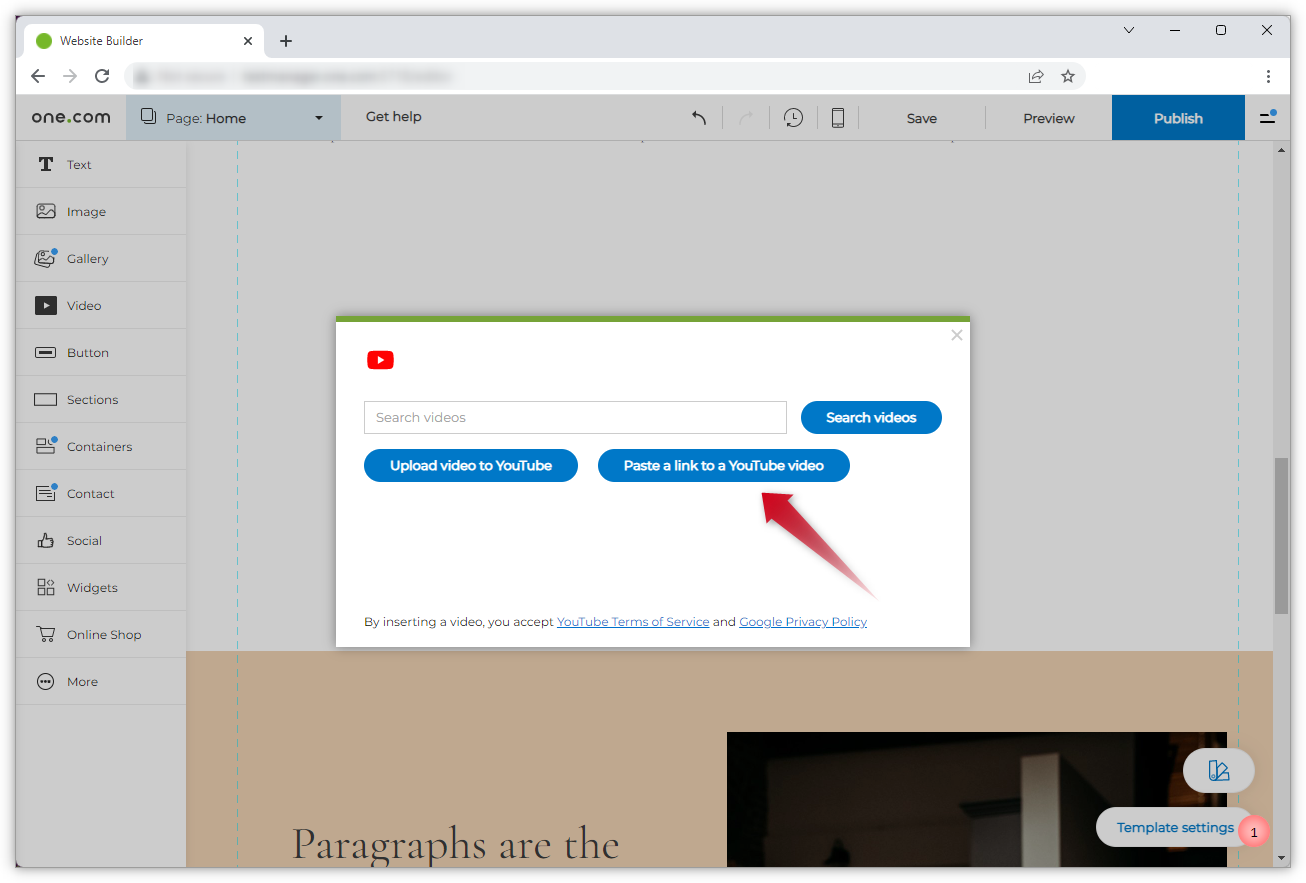1306x883 pixels.
Task: Click the Search videos input field
Action: pyautogui.click(x=575, y=418)
